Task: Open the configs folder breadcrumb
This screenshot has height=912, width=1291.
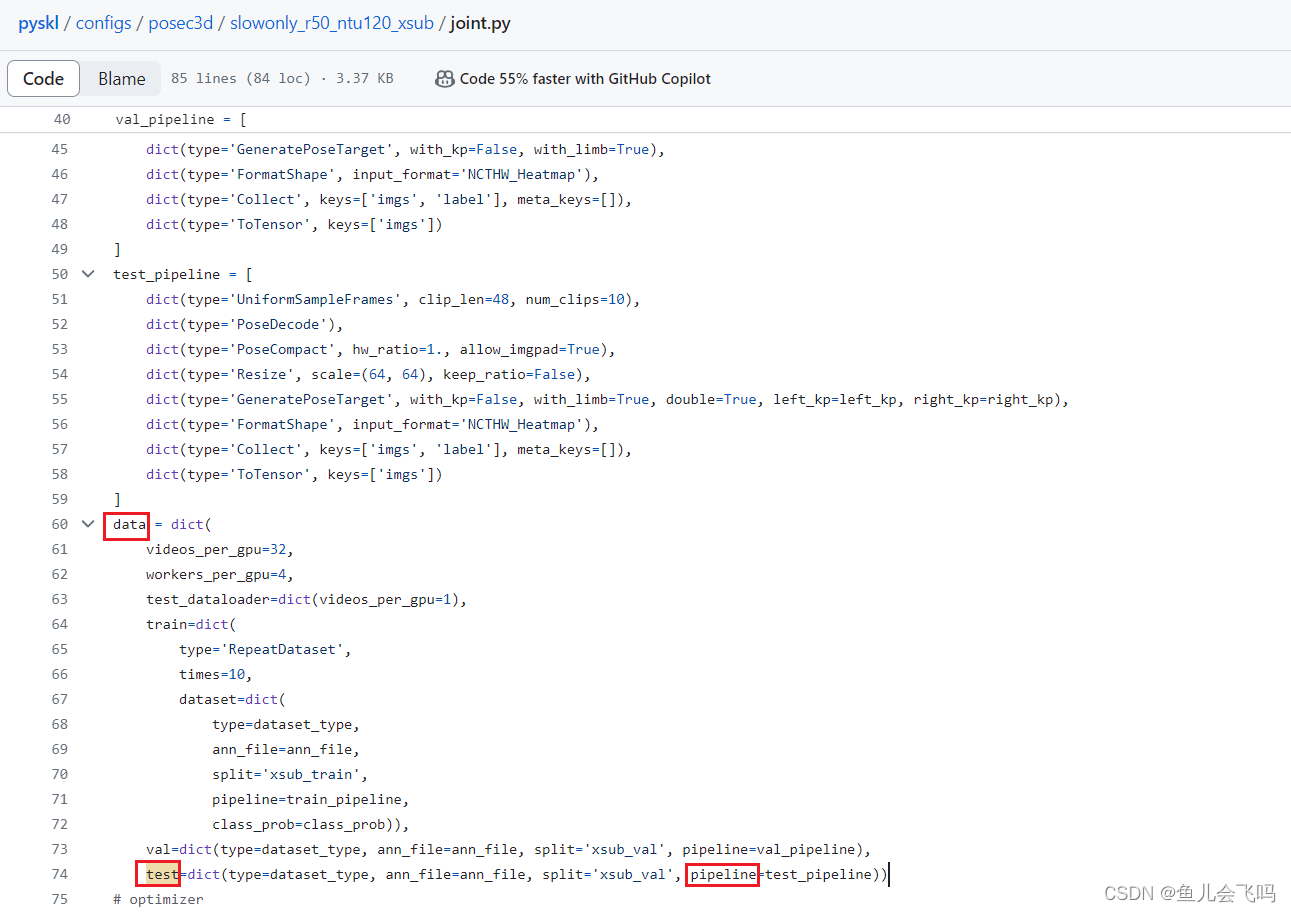Action: 104,23
